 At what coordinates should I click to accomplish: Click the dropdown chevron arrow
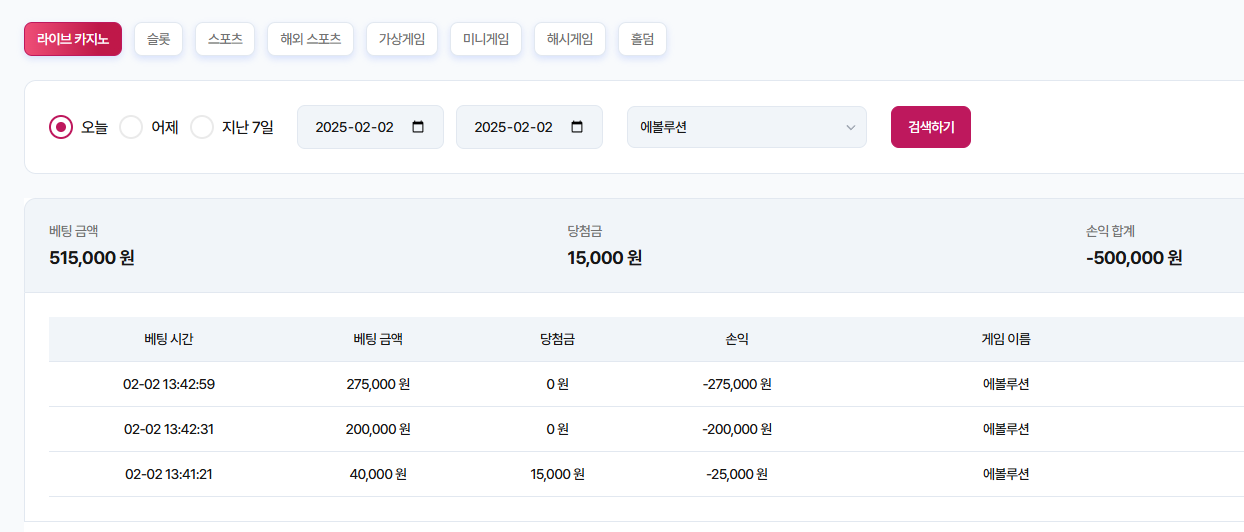click(851, 127)
